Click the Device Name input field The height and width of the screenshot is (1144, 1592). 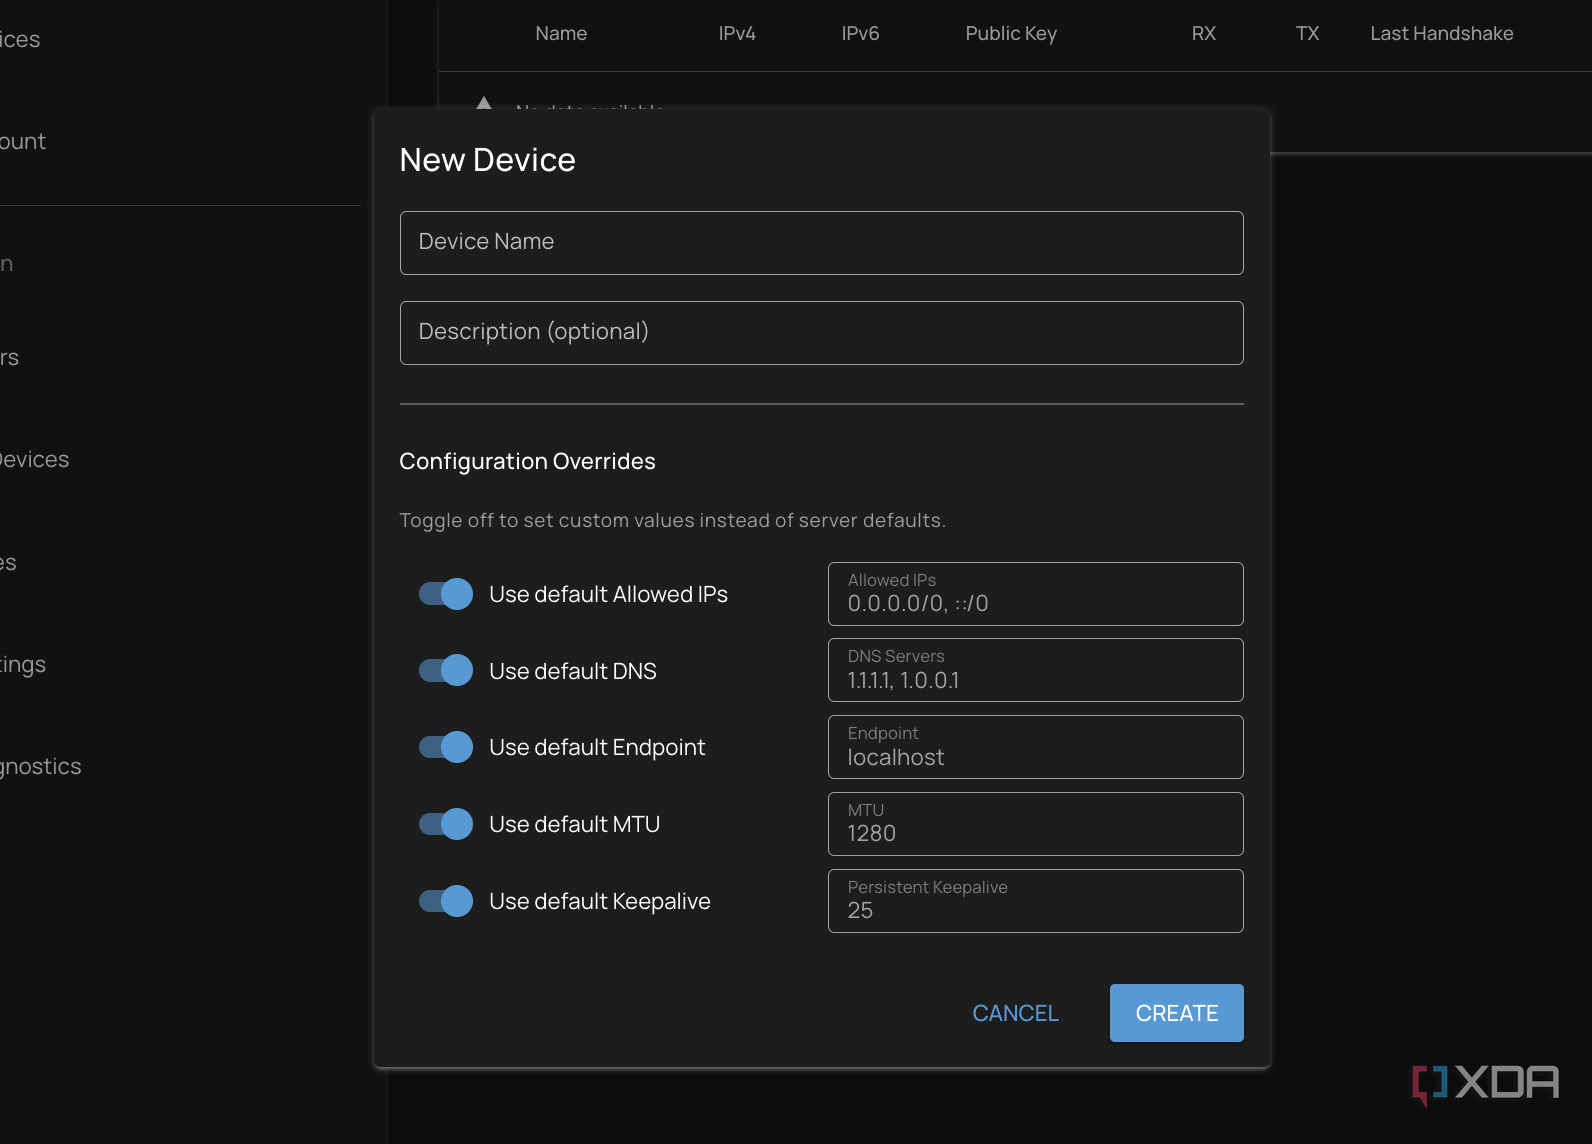tap(821, 243)
